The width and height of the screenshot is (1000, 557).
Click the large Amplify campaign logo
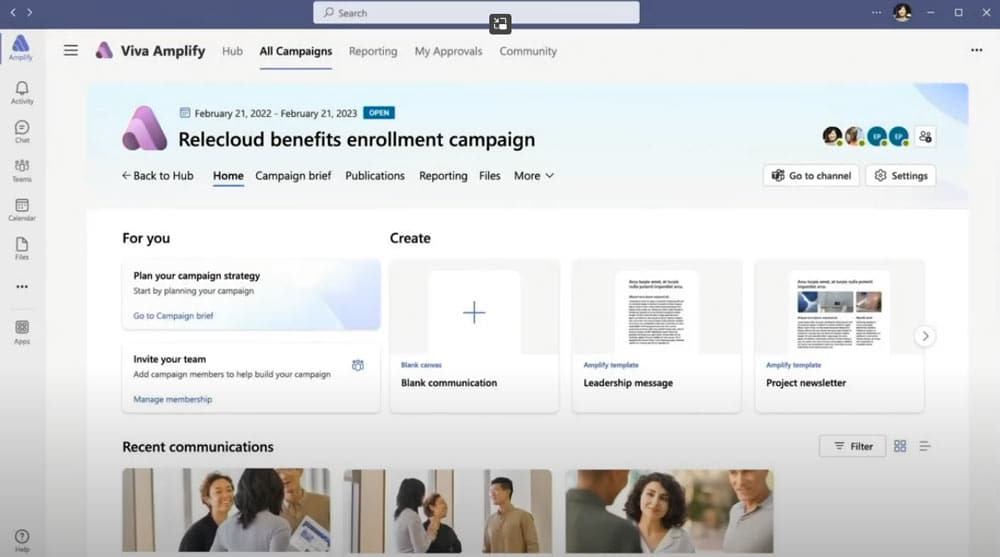click(145, 128)
